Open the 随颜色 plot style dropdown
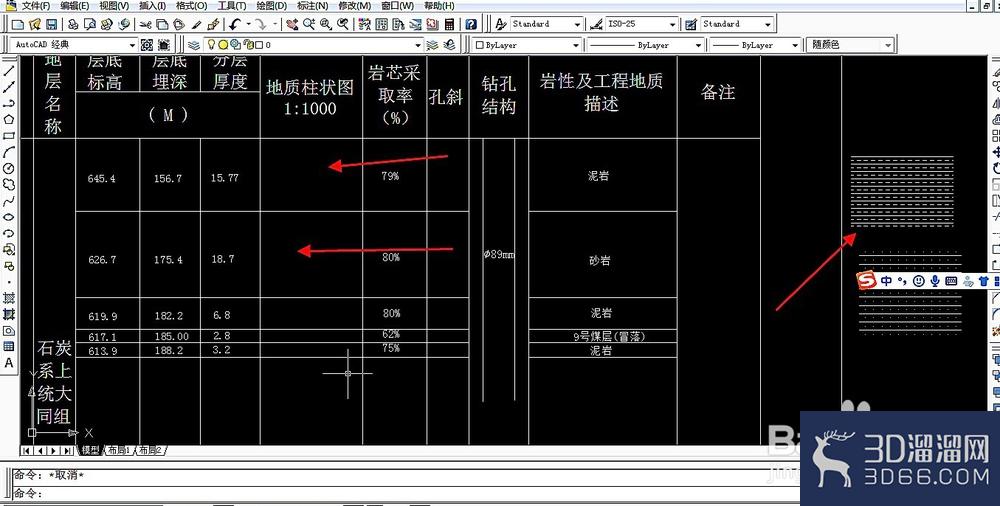 coord(887,45)
